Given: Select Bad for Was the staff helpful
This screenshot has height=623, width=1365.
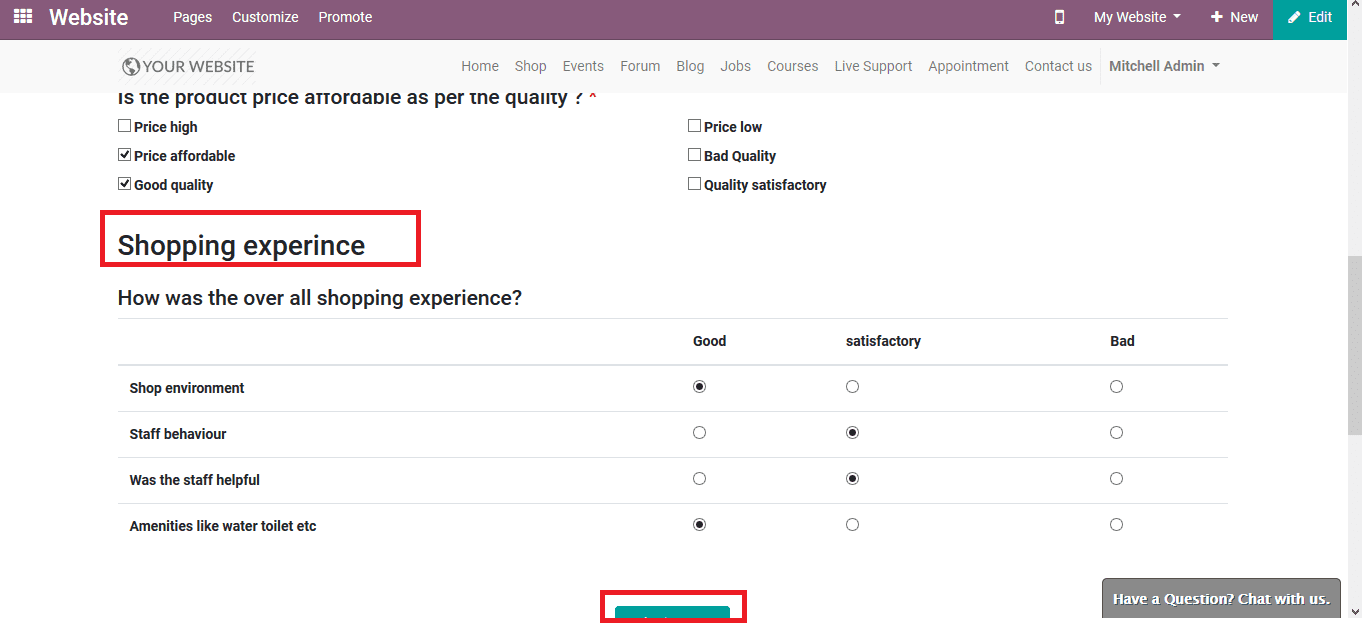Looking at the screenshot, I should [1116, 479].
